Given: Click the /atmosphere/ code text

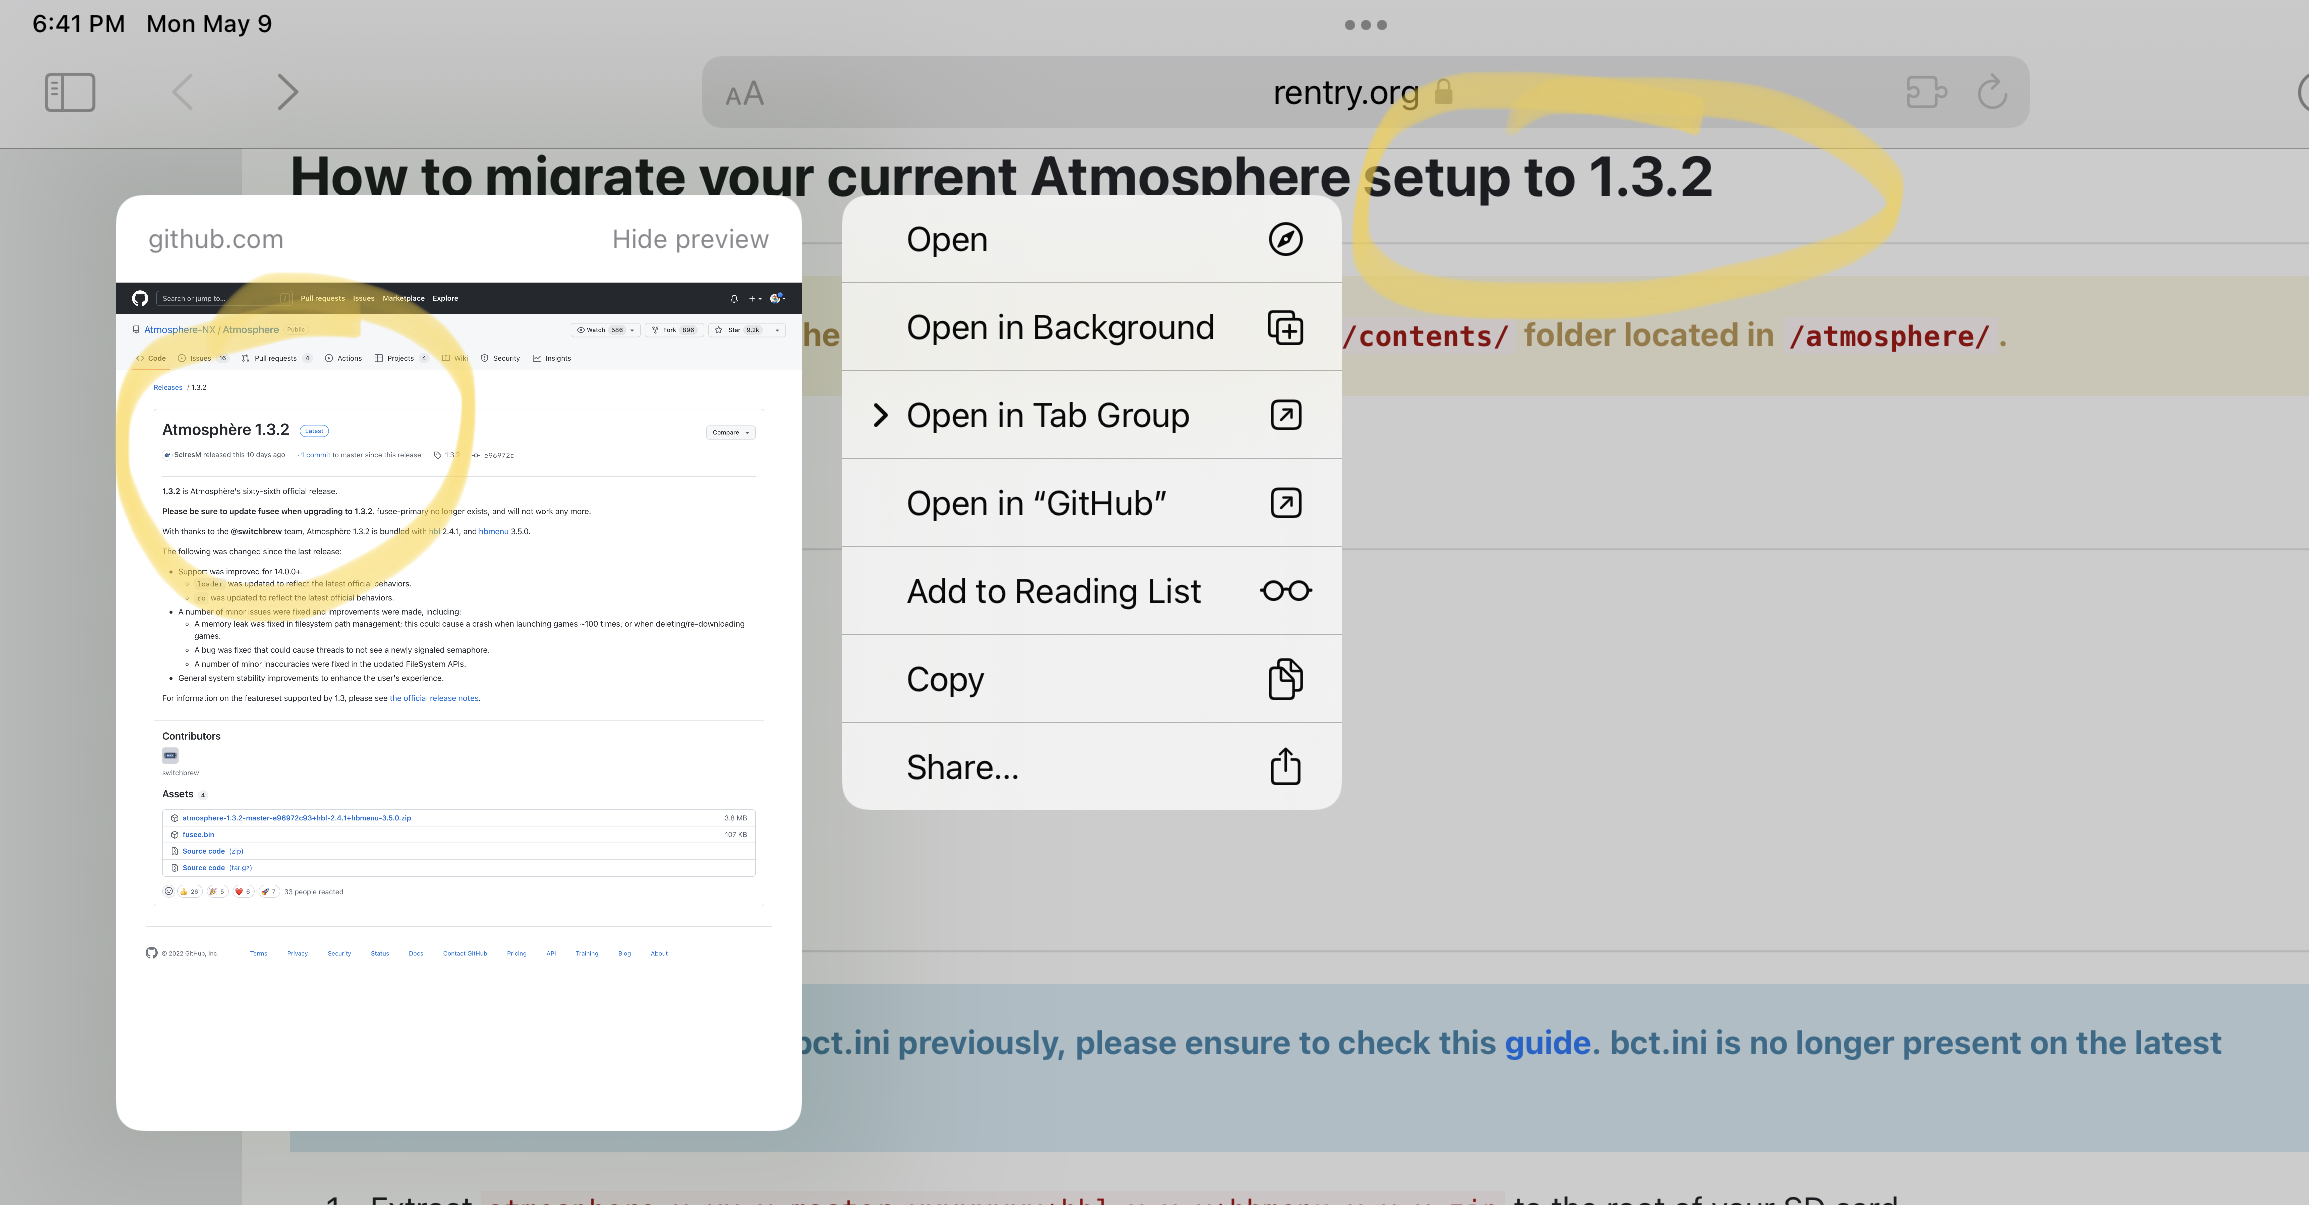Looking at the screenshot, I should click(1889, 336).
